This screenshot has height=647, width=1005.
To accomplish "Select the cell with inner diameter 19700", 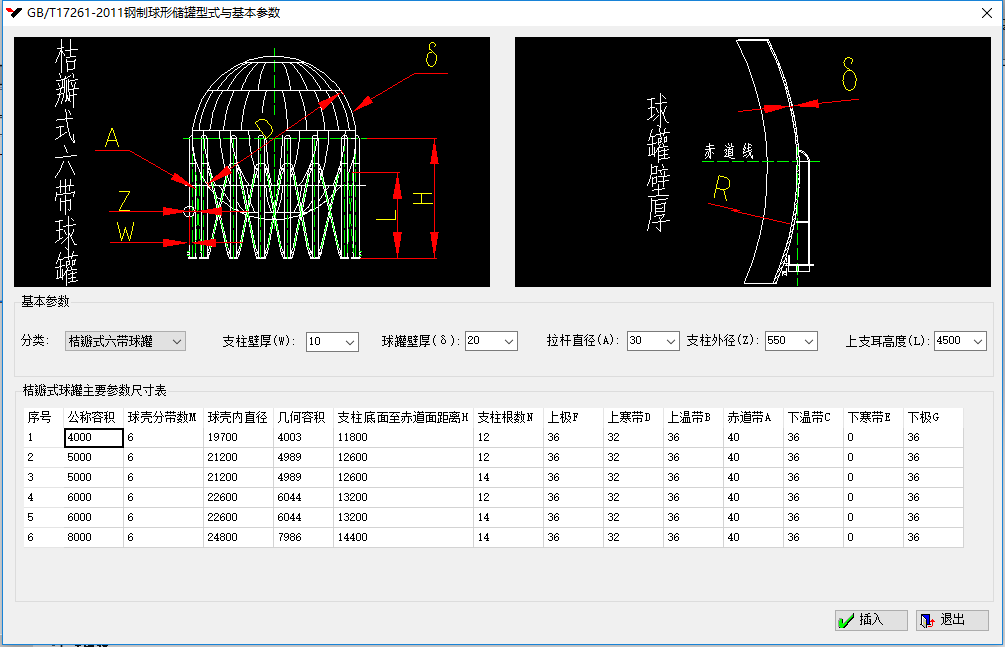I will click(x=238, y=437).
